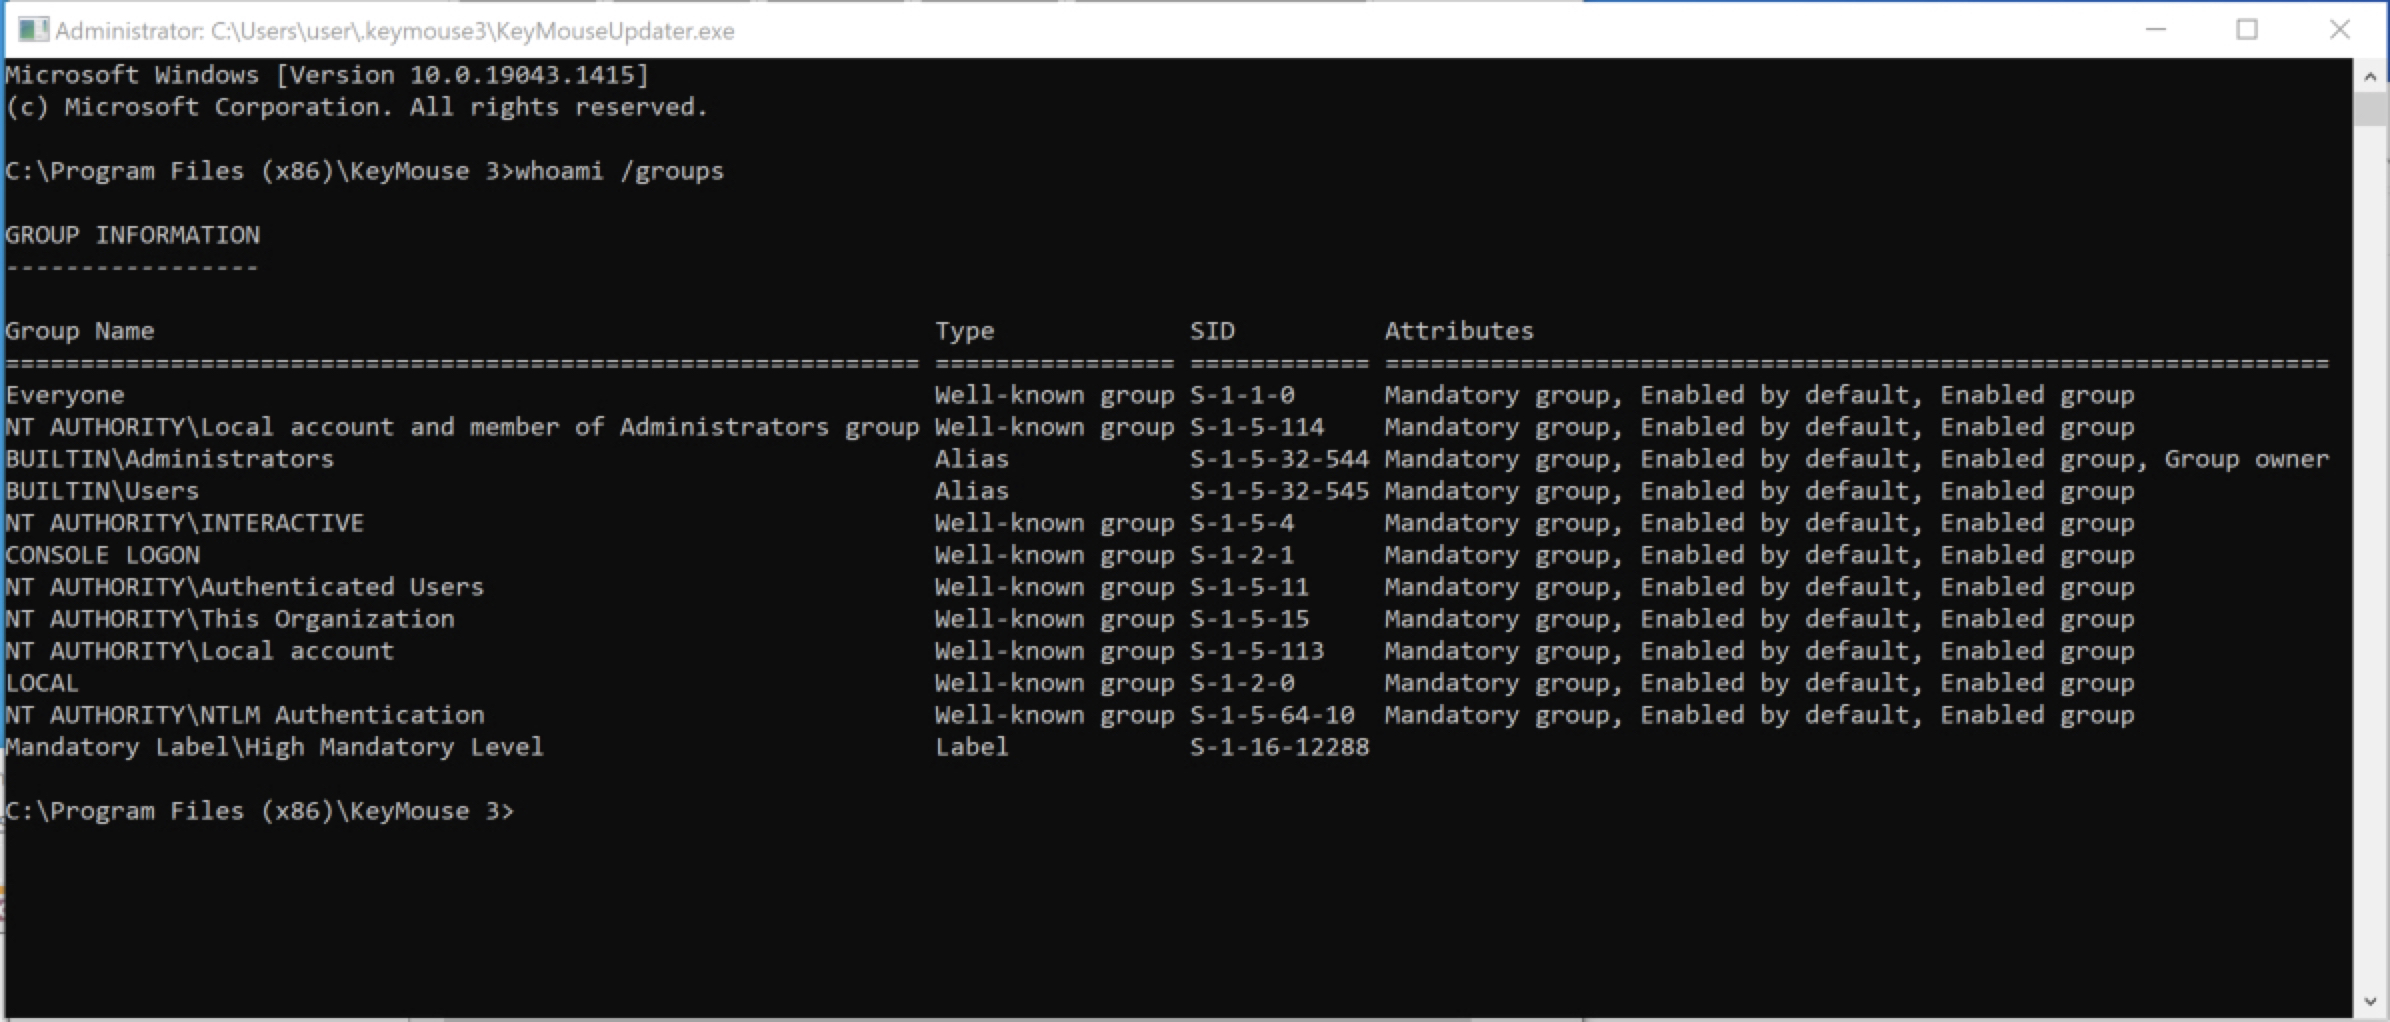Click the Microsoft Corporation copyright line
Viewport: 2390px width, 1022px height.
pyautogui.click(x=356, y=107)
